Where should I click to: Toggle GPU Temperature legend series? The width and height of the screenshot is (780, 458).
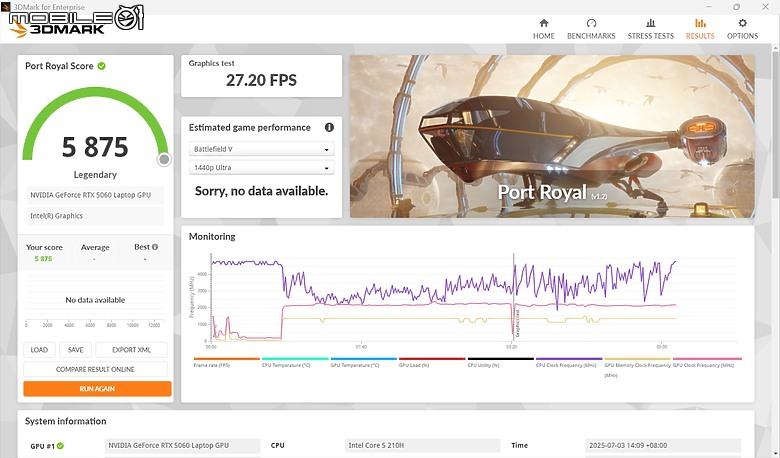364,362
